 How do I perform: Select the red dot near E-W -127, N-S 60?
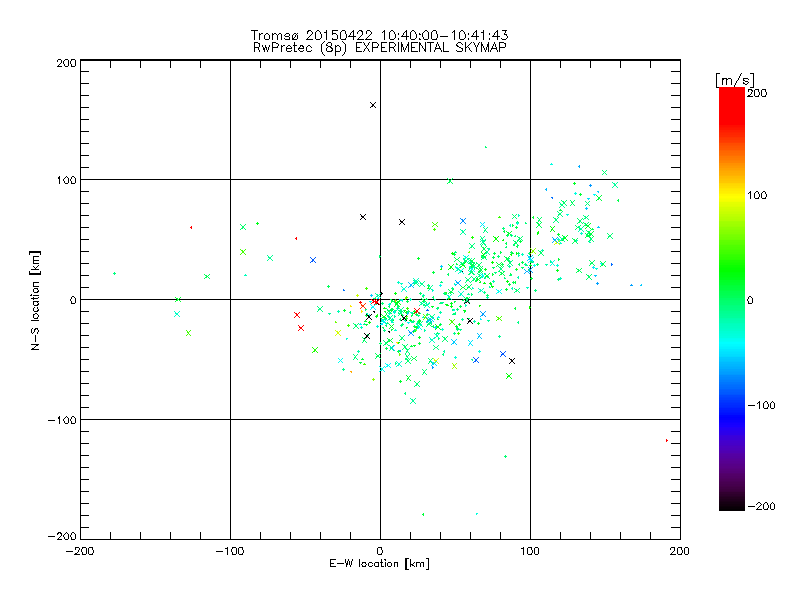(191, 228)
